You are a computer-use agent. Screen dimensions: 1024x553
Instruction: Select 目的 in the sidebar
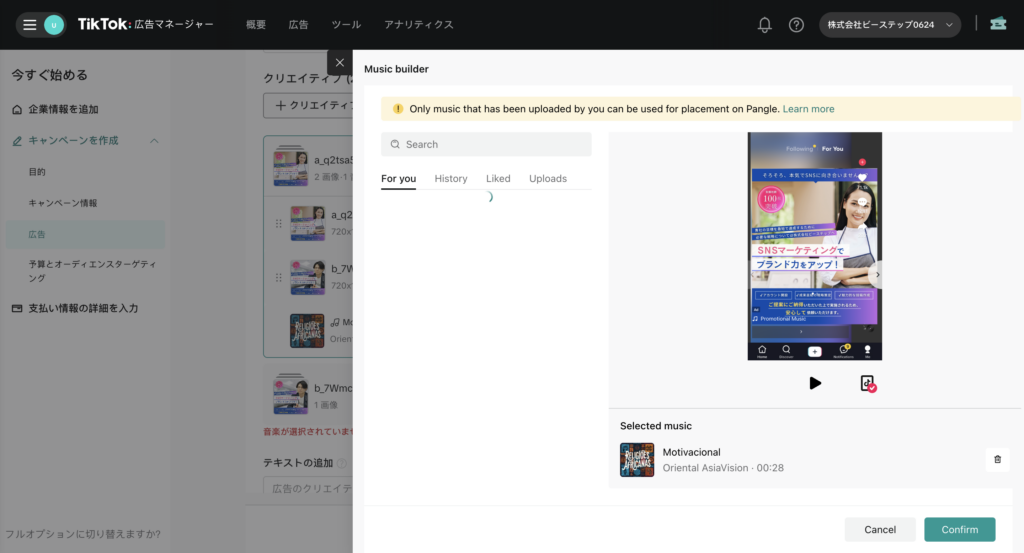click(x=37, y=172)
